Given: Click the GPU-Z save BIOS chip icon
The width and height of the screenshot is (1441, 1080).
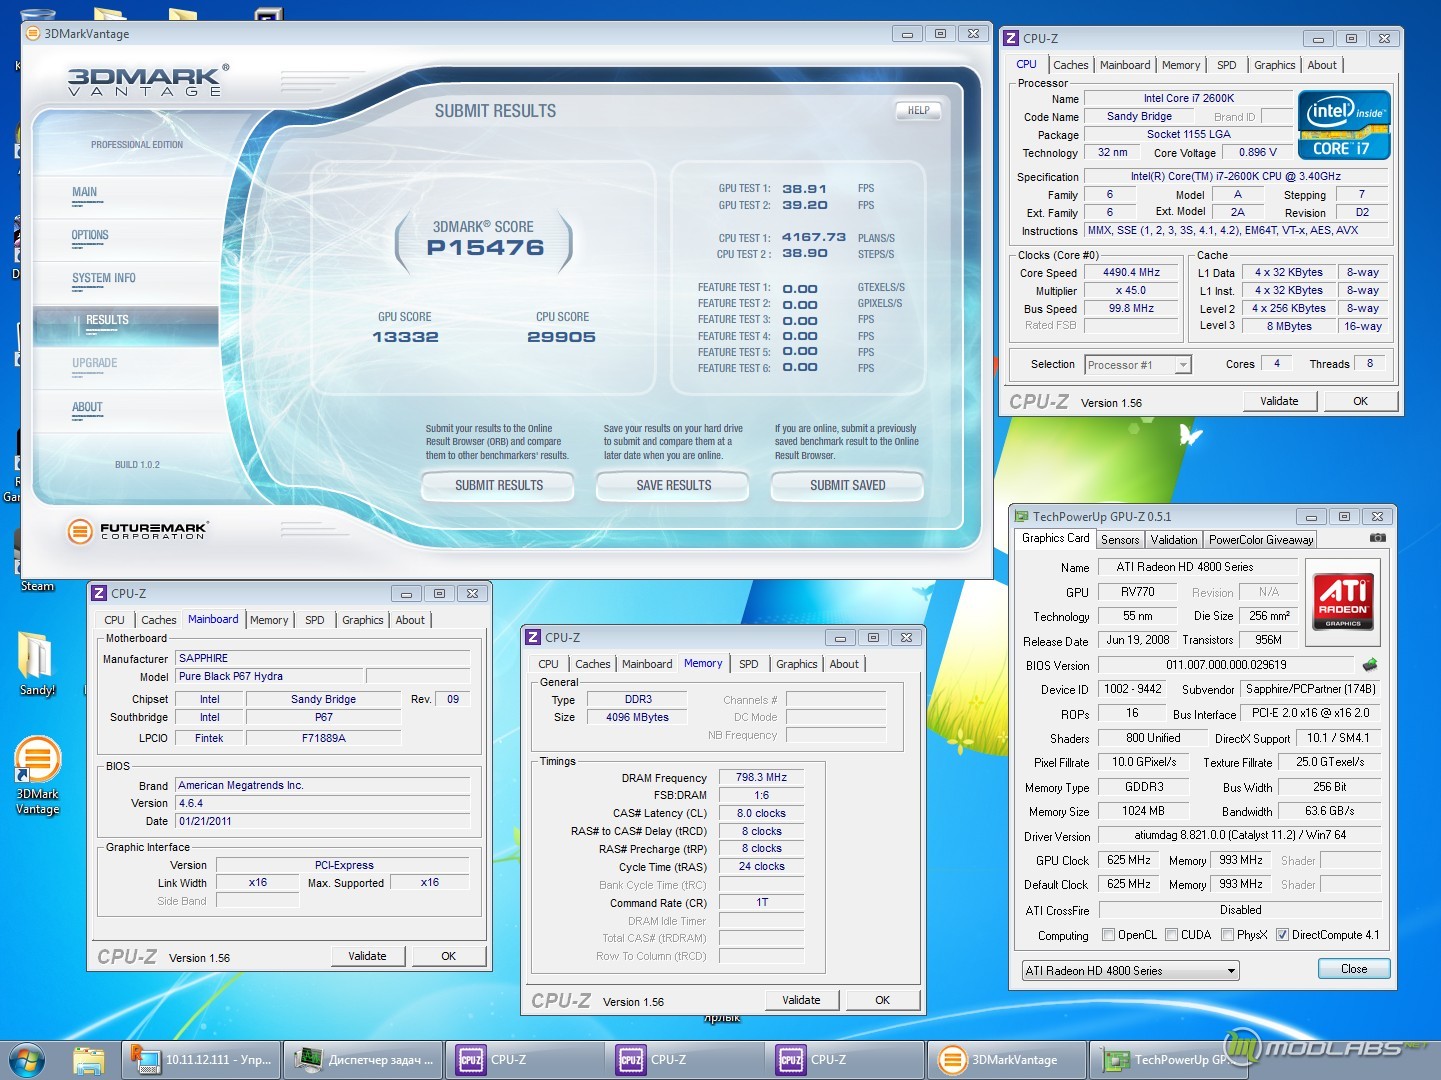Looking at the screenshot, I should (x=1370, y=664).
